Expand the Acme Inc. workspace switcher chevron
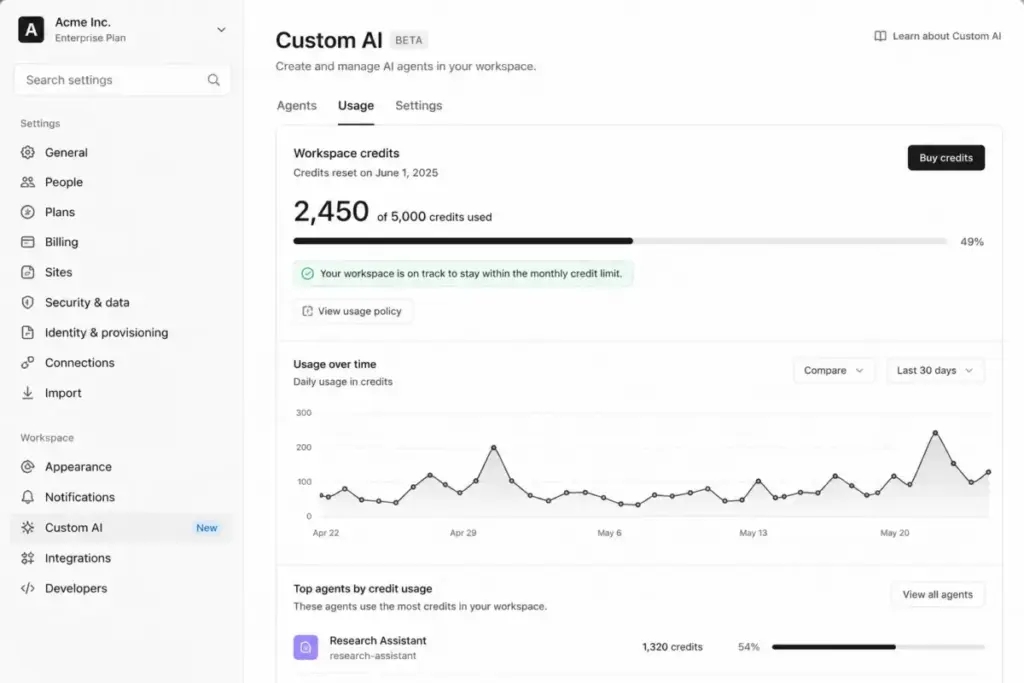1024x683 pixels. tap(221, 30)
